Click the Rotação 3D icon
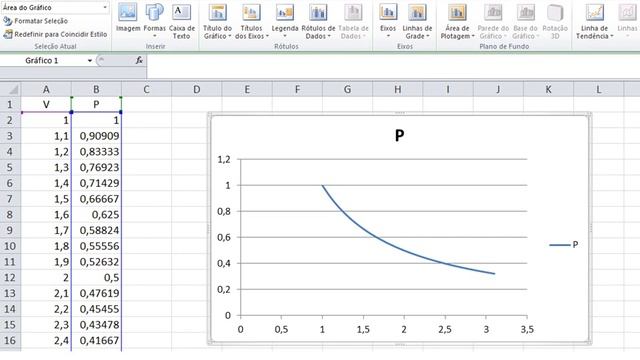This screenshot has height=360, width=640. coord(555,21)
